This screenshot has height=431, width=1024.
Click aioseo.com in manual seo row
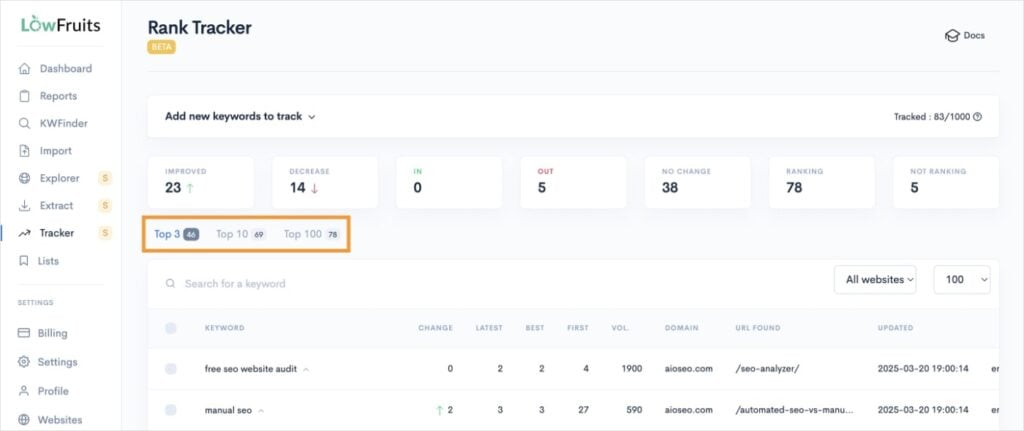click(x=688, y=410)
